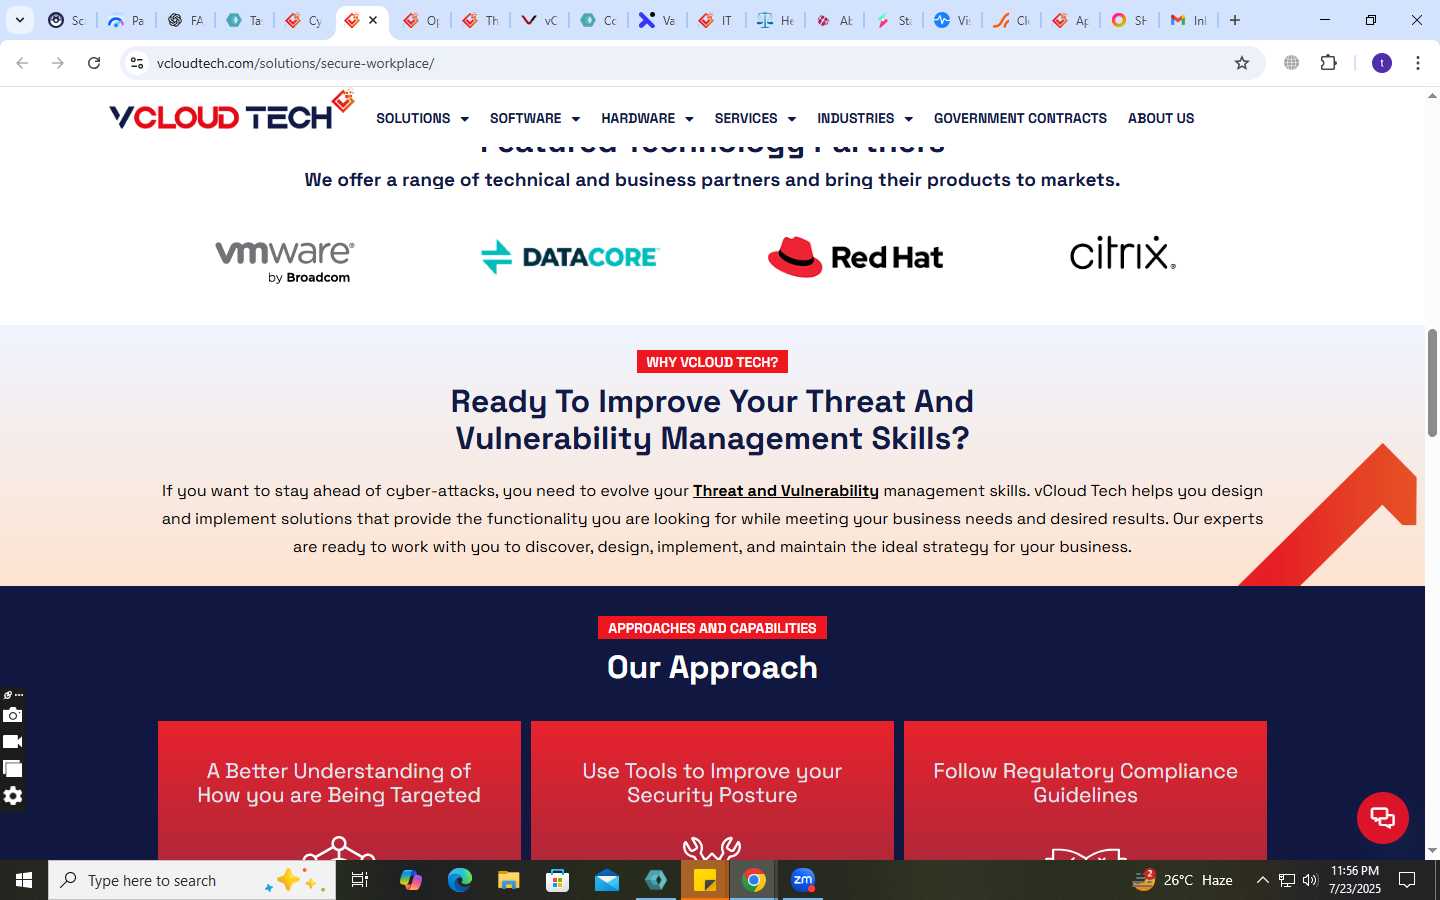
Task: Click the APPROACHES AND CAPABILITIES badge
Action: 712,628
